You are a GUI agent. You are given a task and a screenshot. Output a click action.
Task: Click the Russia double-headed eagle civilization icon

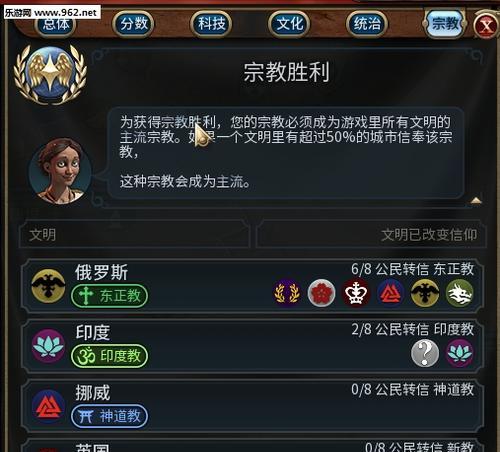(x=48, y=286)
